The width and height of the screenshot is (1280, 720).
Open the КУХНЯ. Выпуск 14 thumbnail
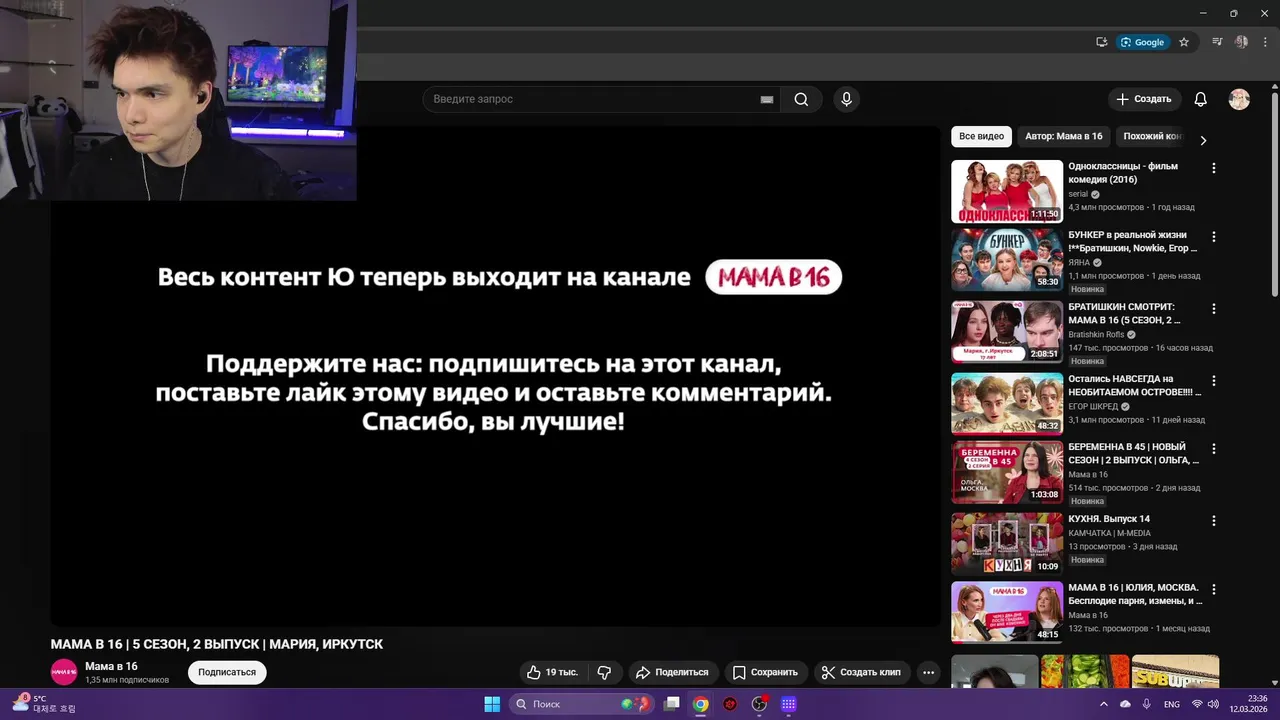pyautogui.click(x=1007, y=544)
